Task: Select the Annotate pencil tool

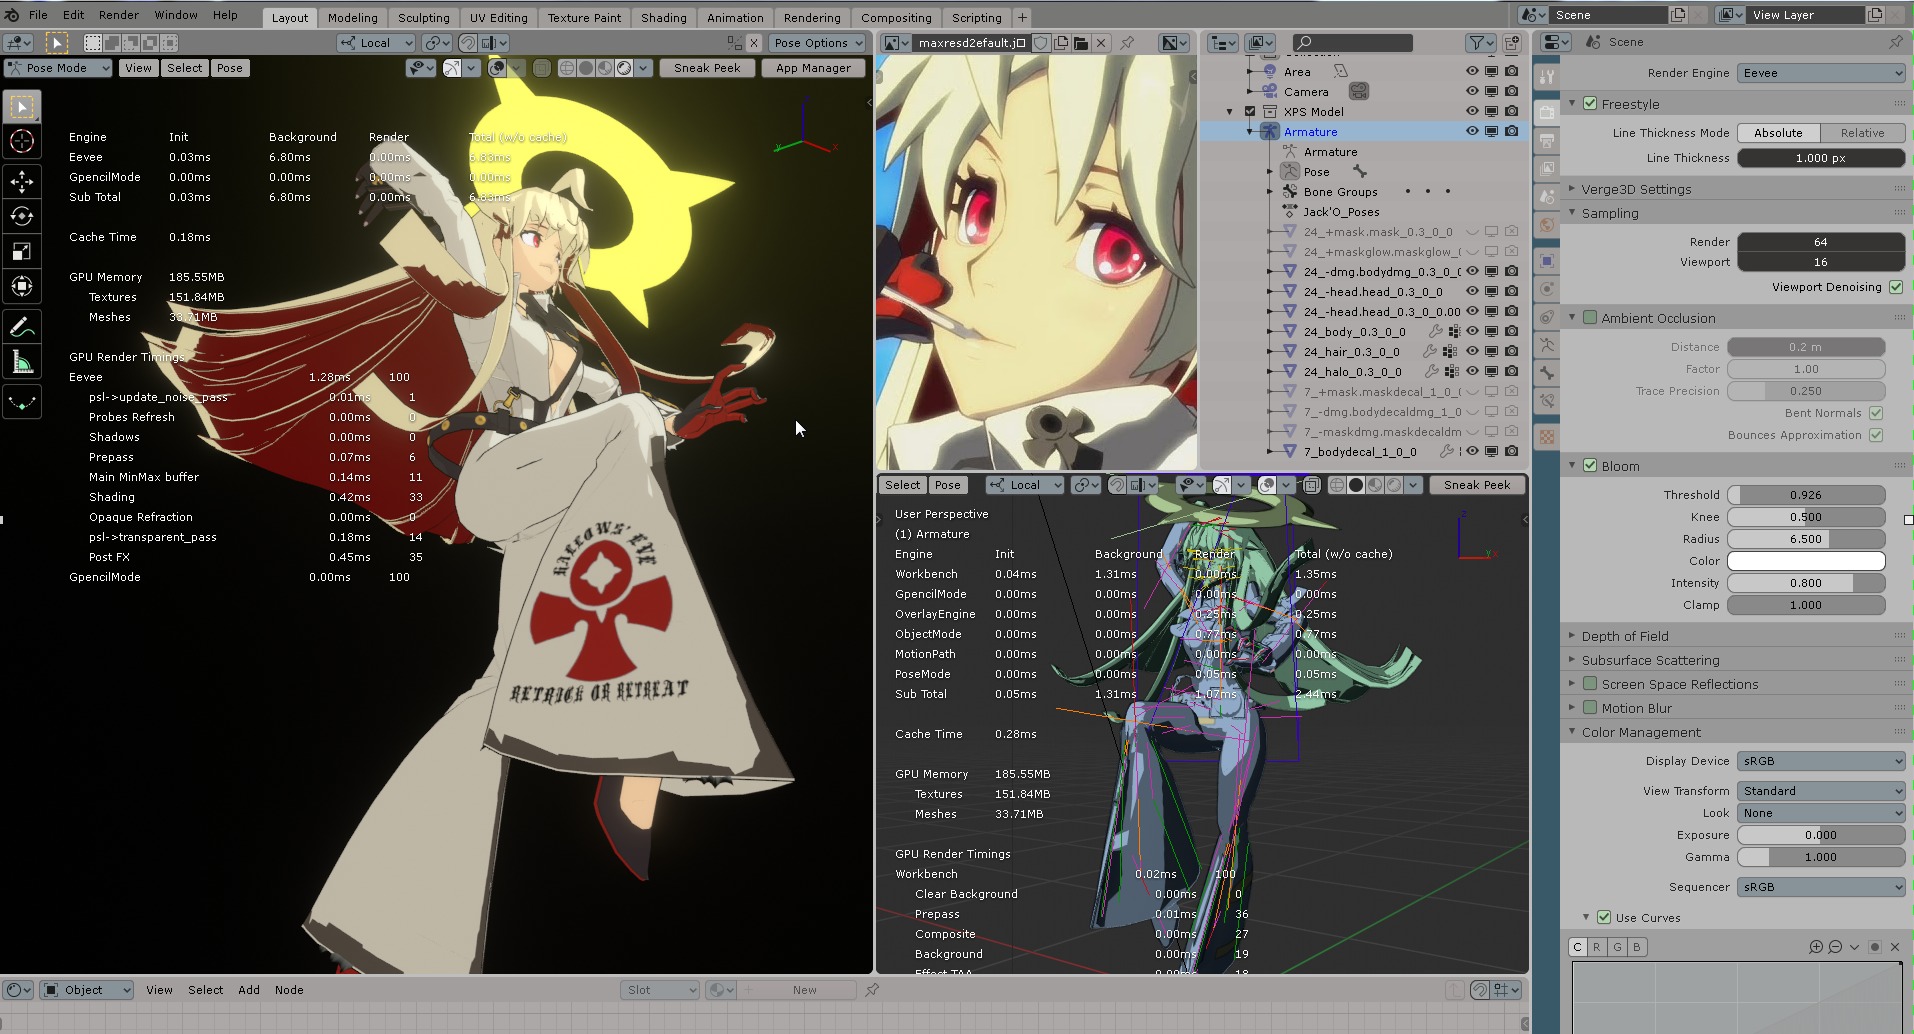Action: [22, 327]
